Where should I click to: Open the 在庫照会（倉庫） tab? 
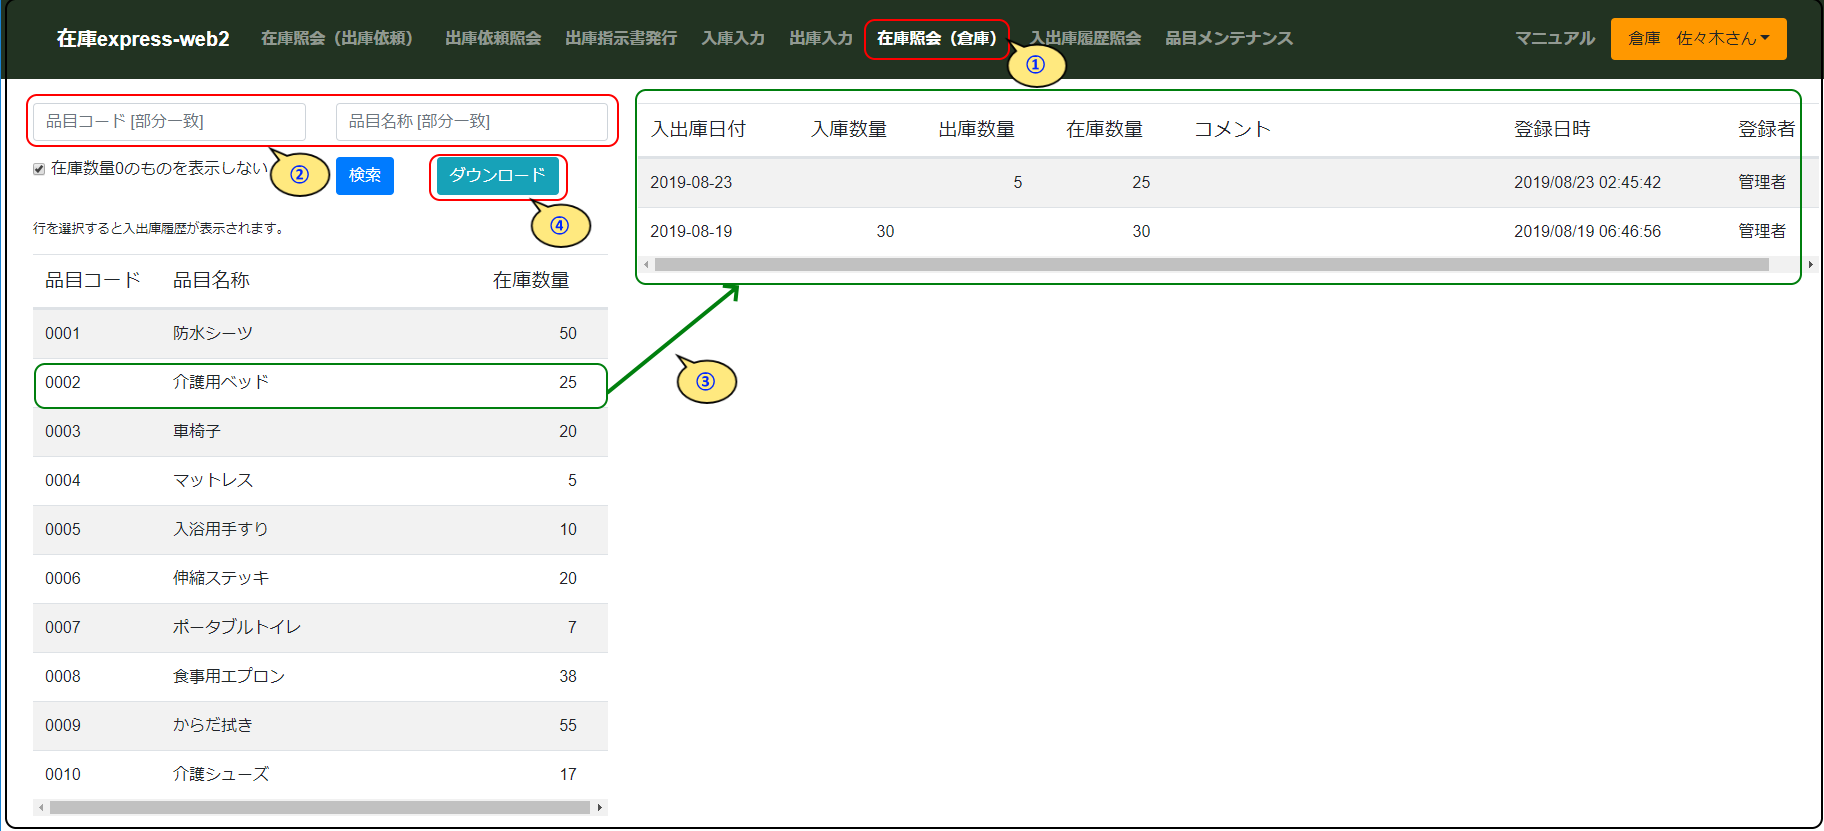click(x=936, y=39)
